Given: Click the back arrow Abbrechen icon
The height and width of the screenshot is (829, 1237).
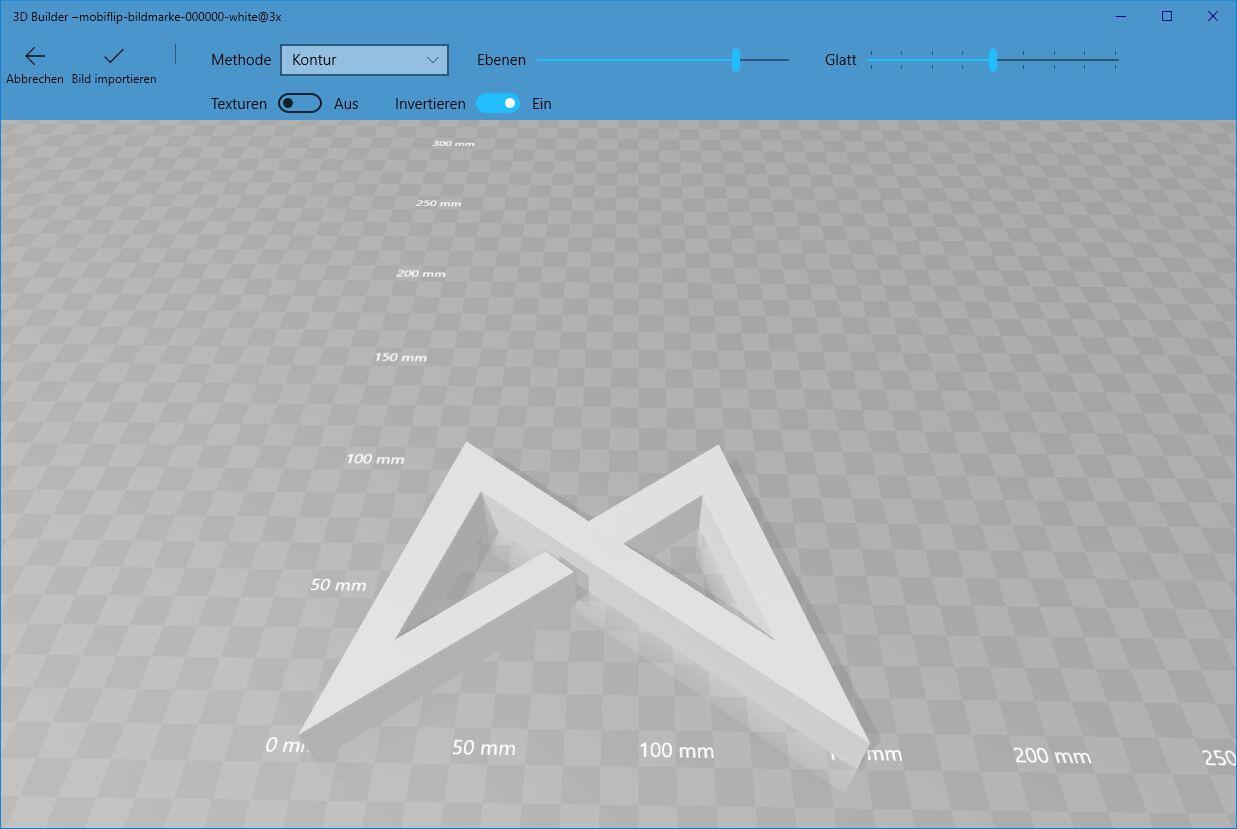Looking at the screenshot, I should coord(35,56).
